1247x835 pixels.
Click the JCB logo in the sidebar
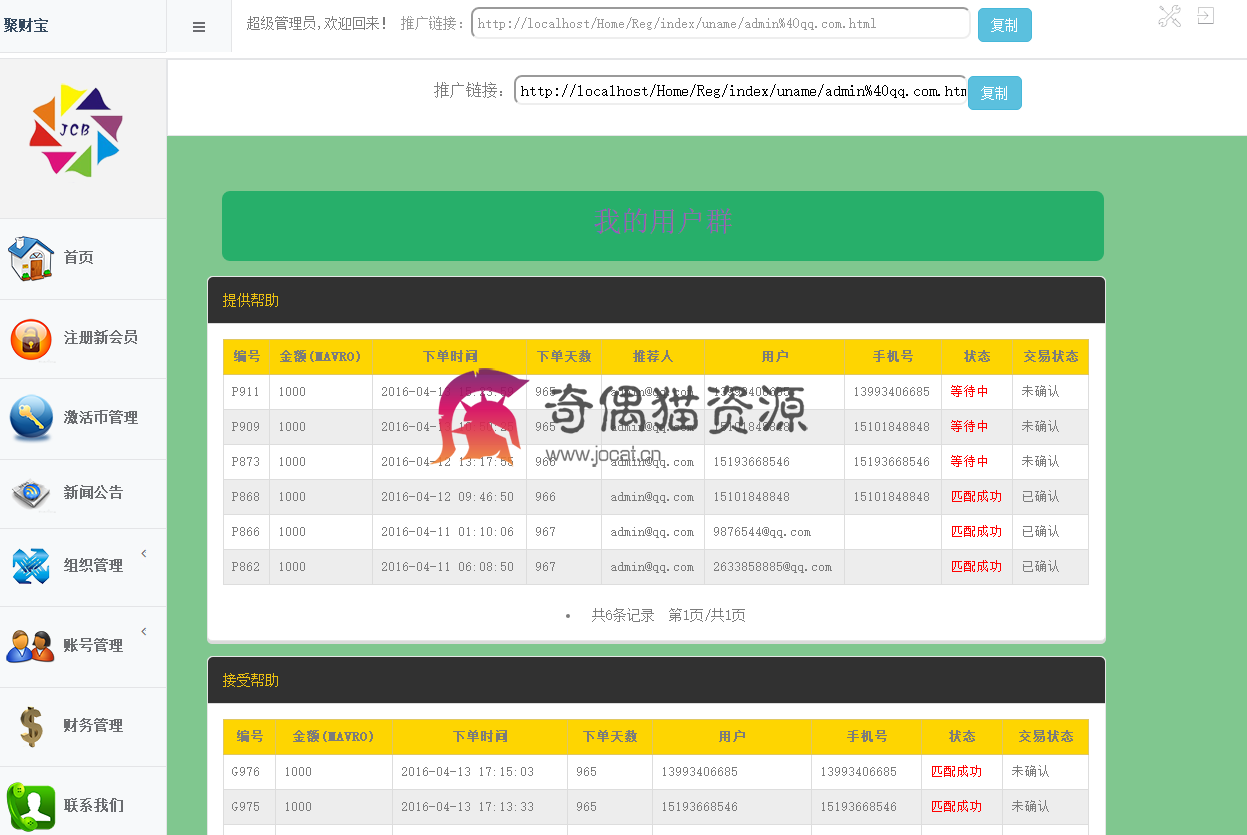pyautogui.click(x=76, y=131)
